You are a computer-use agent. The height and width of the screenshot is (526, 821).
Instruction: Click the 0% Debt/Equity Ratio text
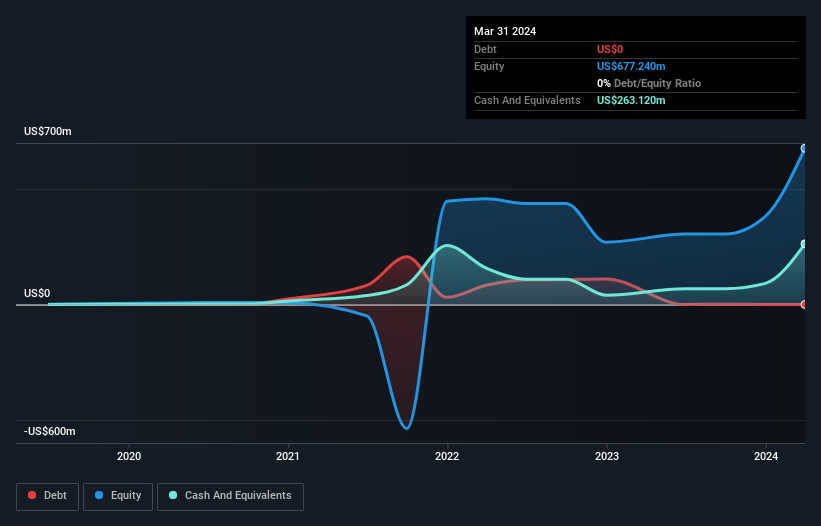[x=649, y=83]
